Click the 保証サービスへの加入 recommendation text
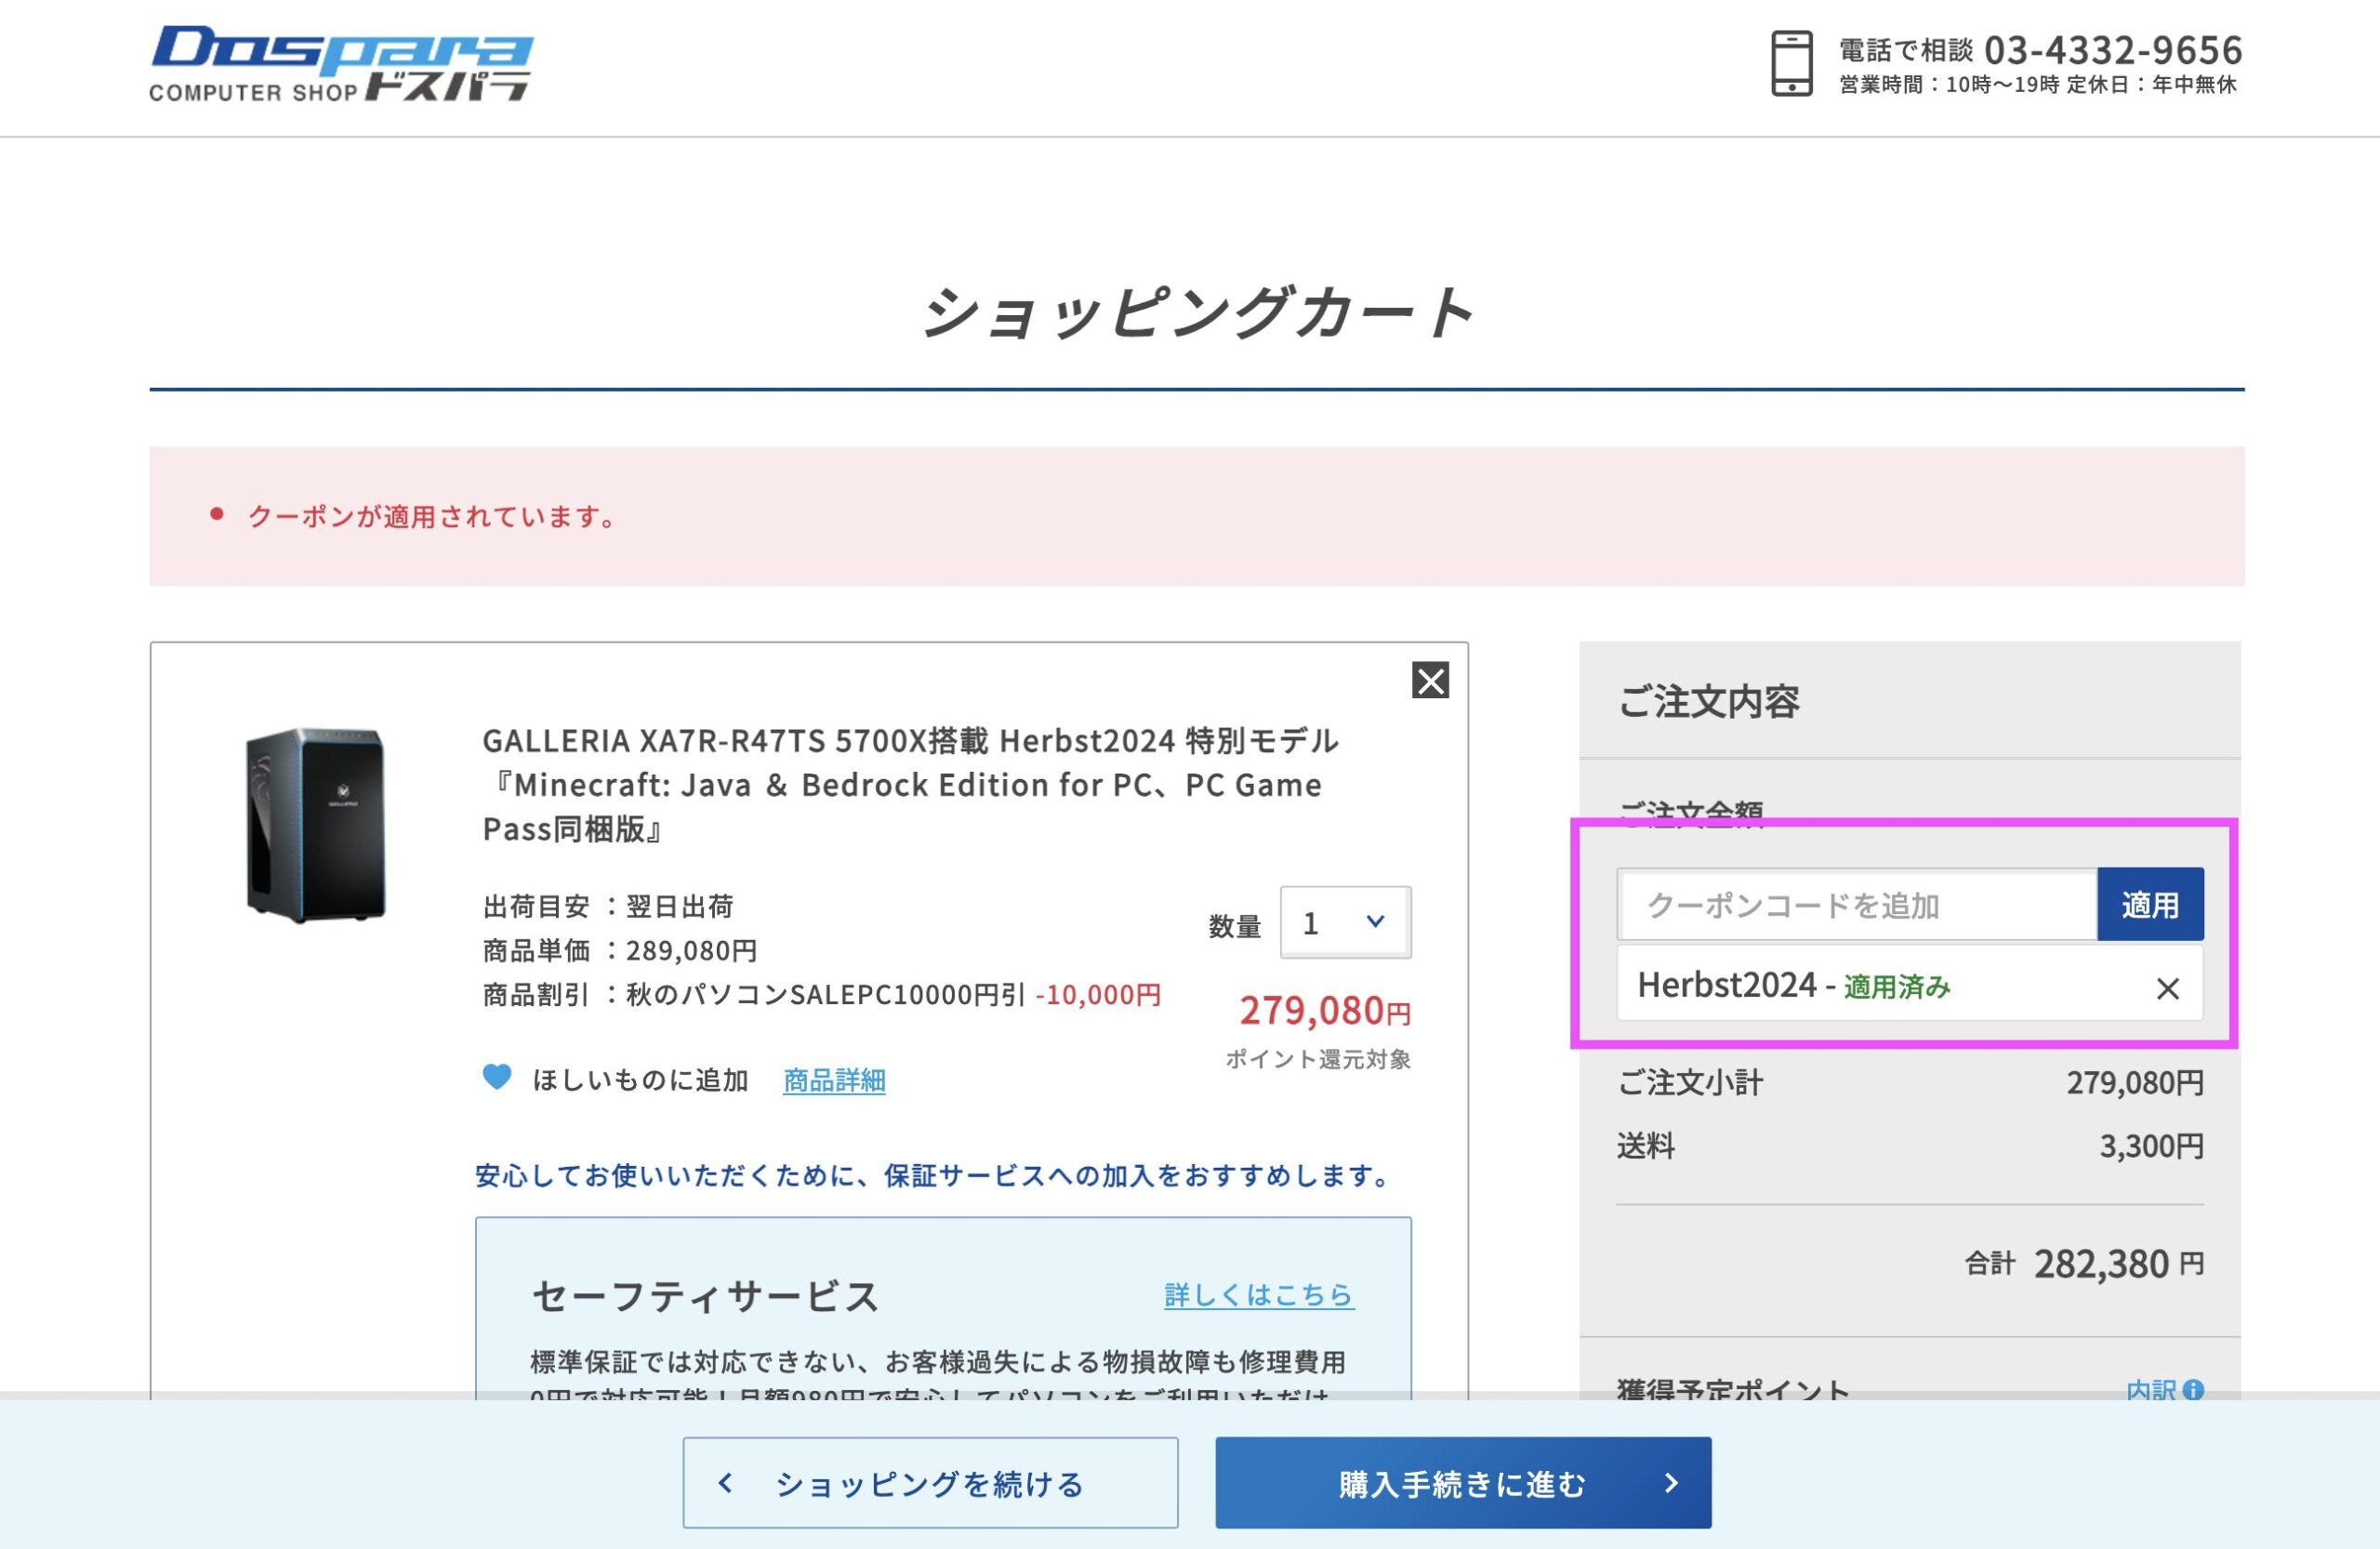 [x=933, y=1176]
